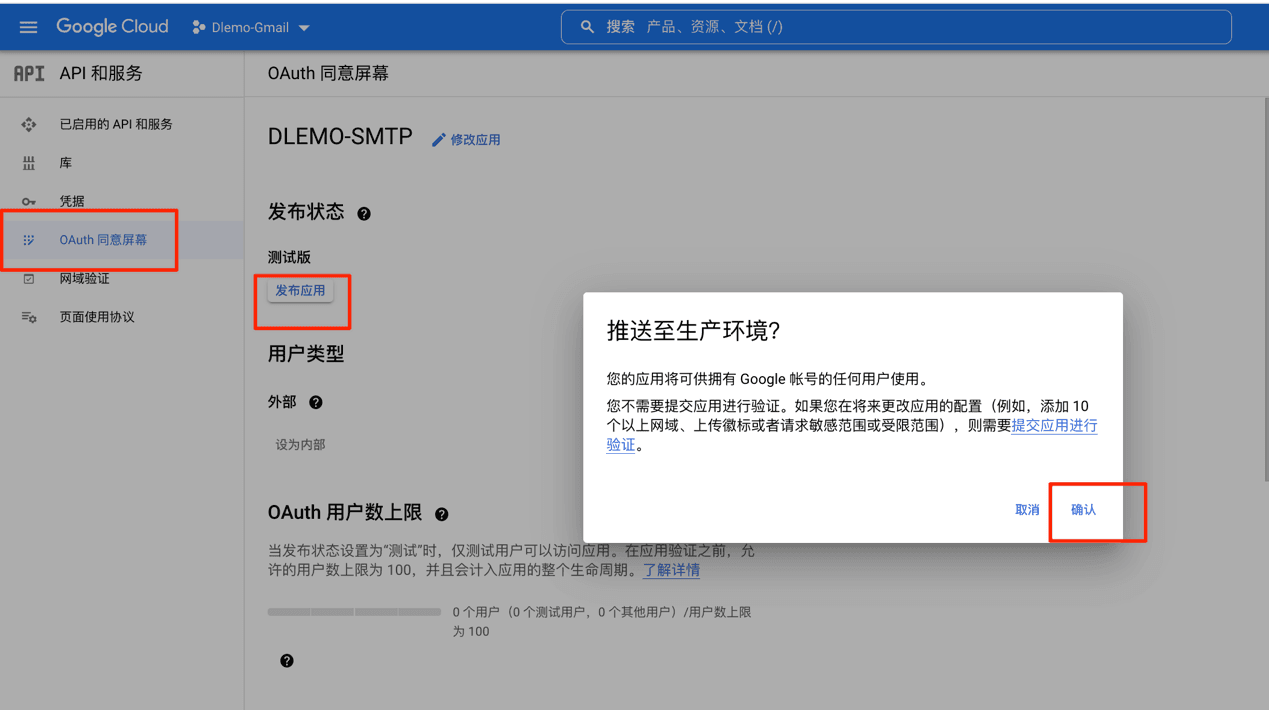Open 已启用的 API 和服务 menu item

(x=116, y=125)
